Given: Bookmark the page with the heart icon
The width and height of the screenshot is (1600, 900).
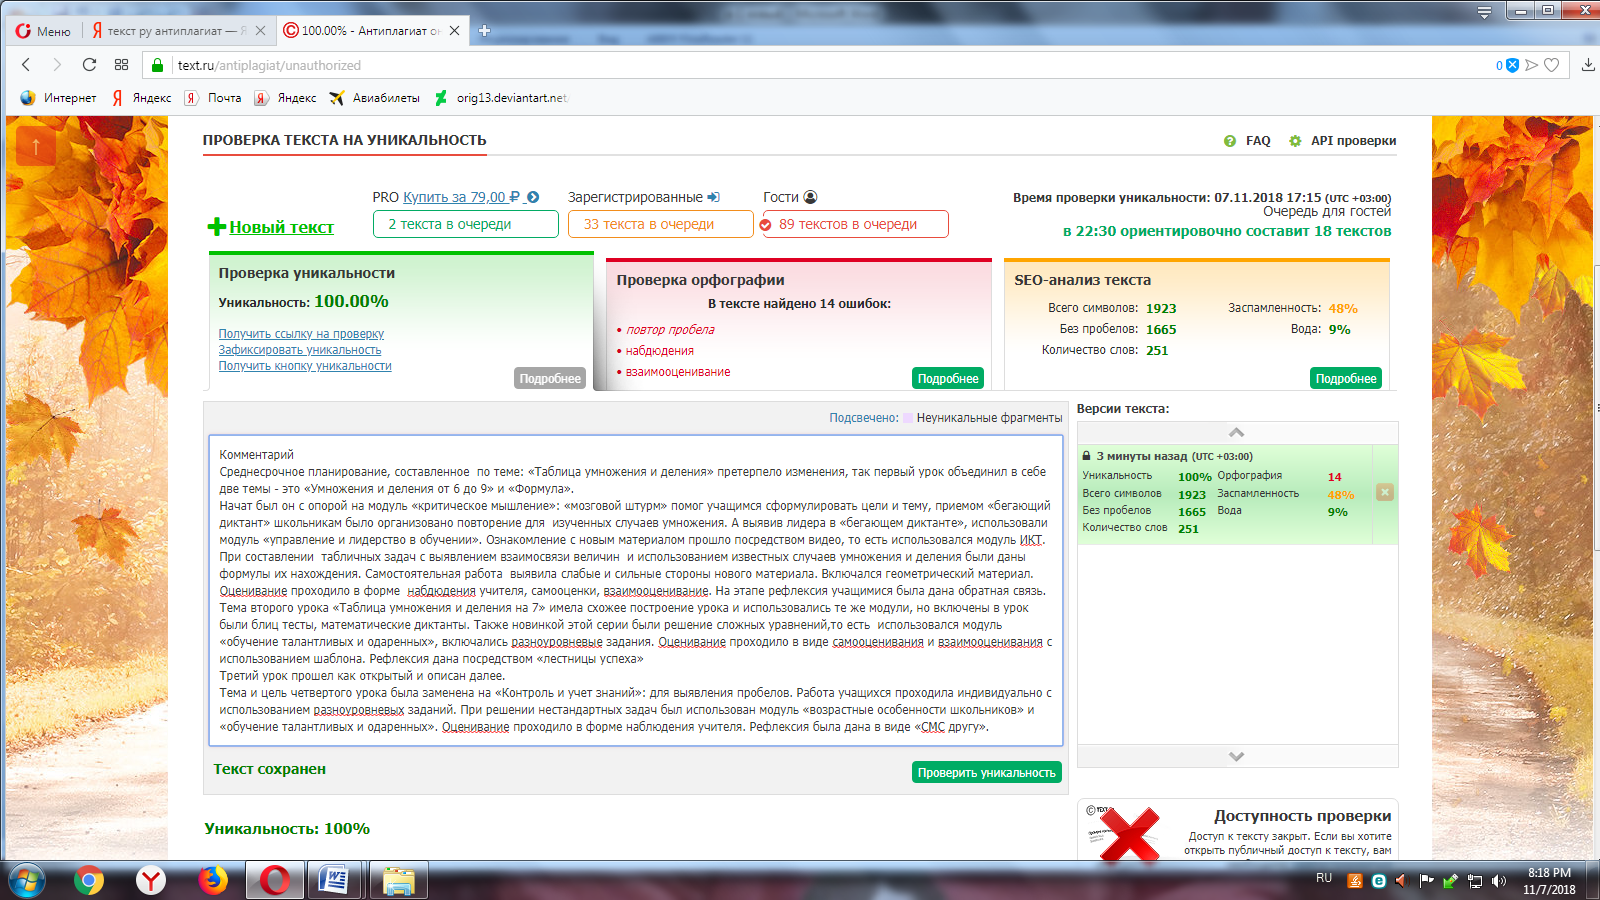Looking at the screenshot, I should pos(1552,65).
